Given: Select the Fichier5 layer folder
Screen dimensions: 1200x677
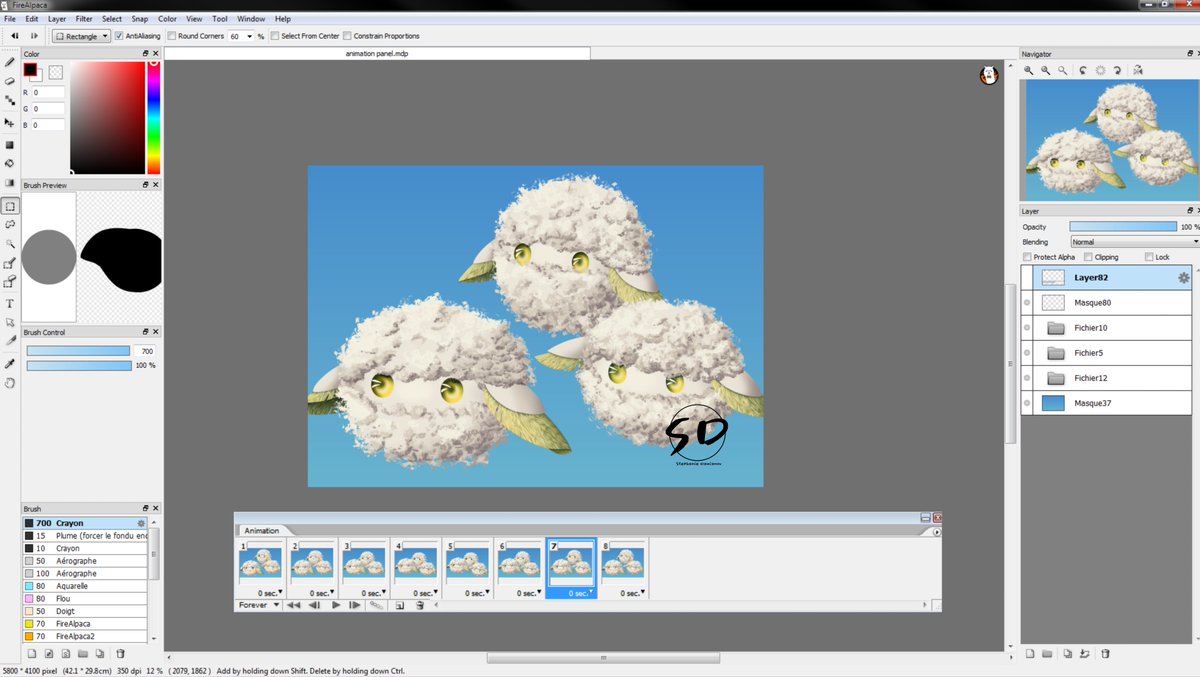Looking at the screenshot, I should coord(1107,353).
